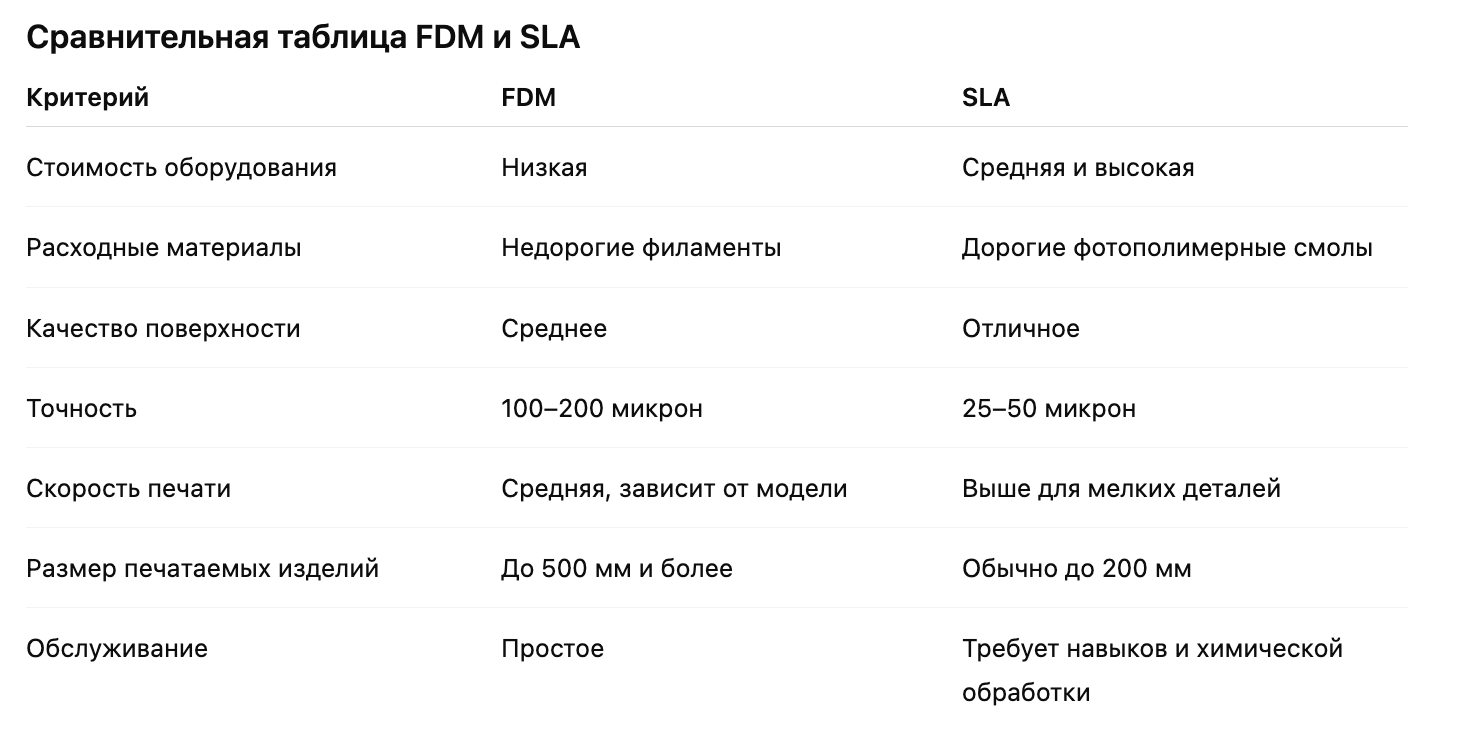Image resolution: width=1464 pixels, height=737 pixels.
Task: Click the 'Обслуживание' row label
Action: pos(117,648)
